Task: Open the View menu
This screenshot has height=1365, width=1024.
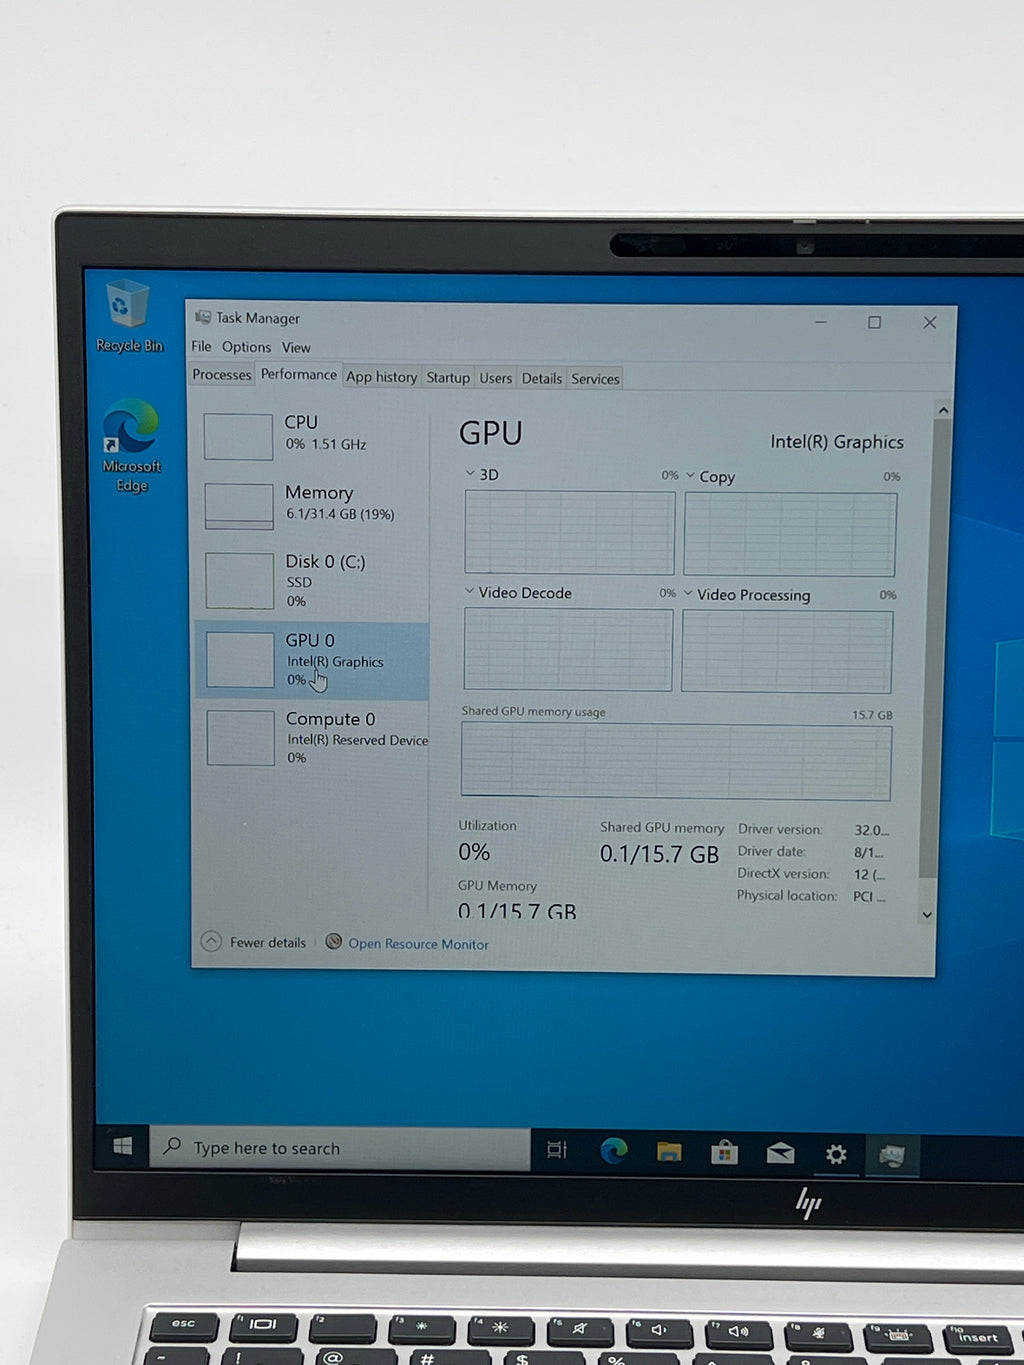Action: (x=296, y=347)
